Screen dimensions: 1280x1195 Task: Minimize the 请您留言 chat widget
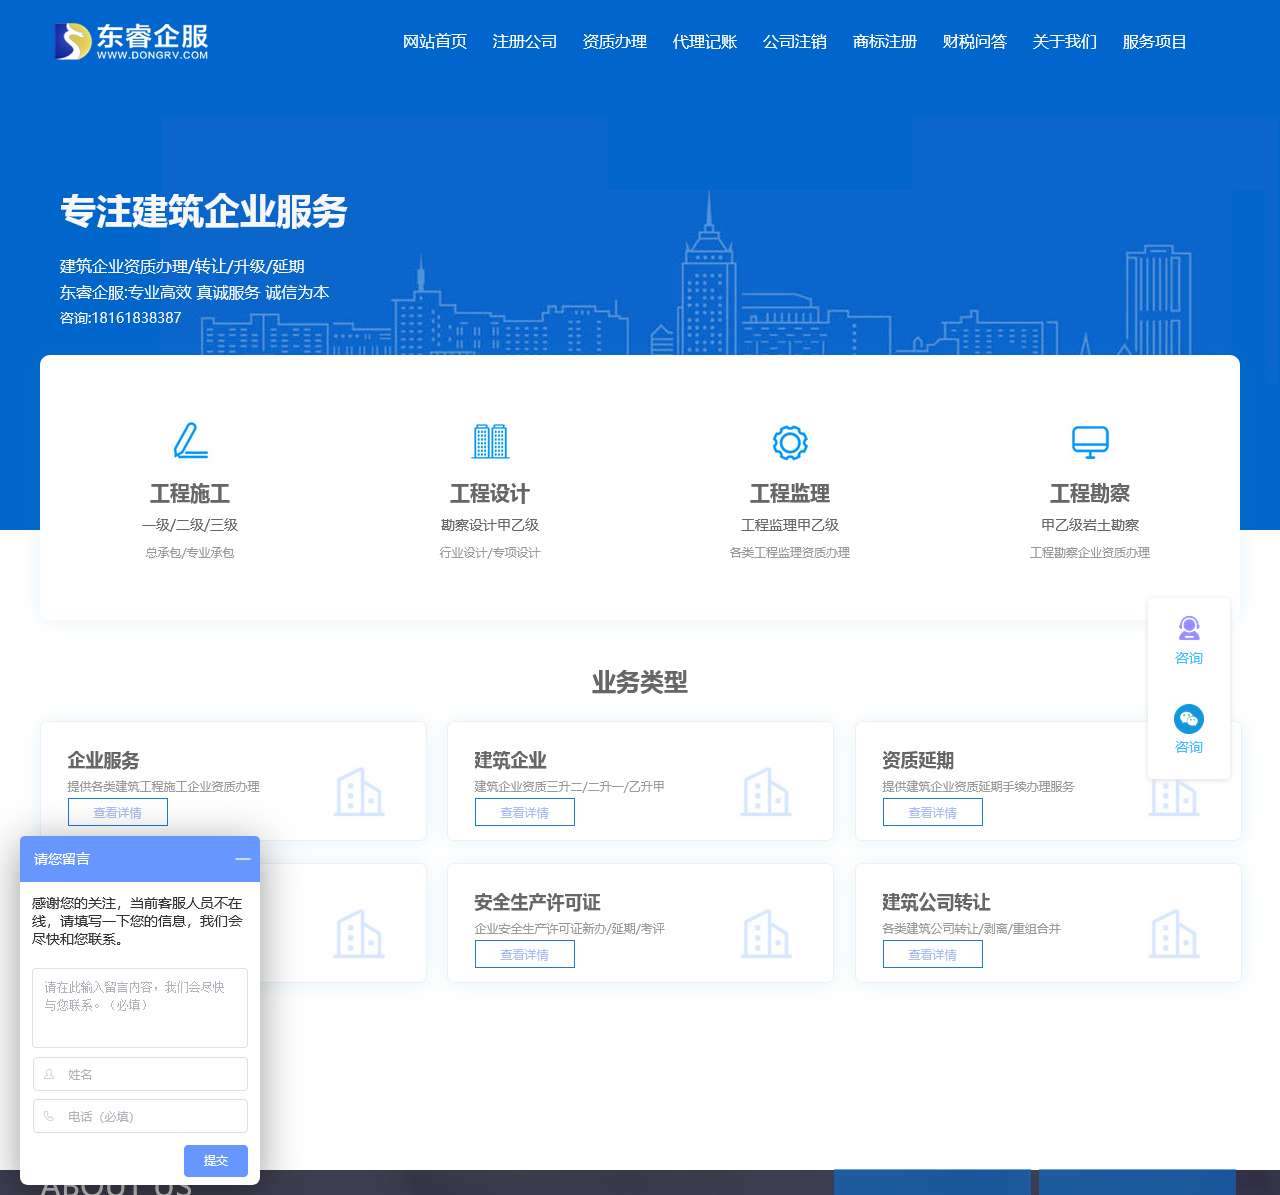[x=243, y=859]
